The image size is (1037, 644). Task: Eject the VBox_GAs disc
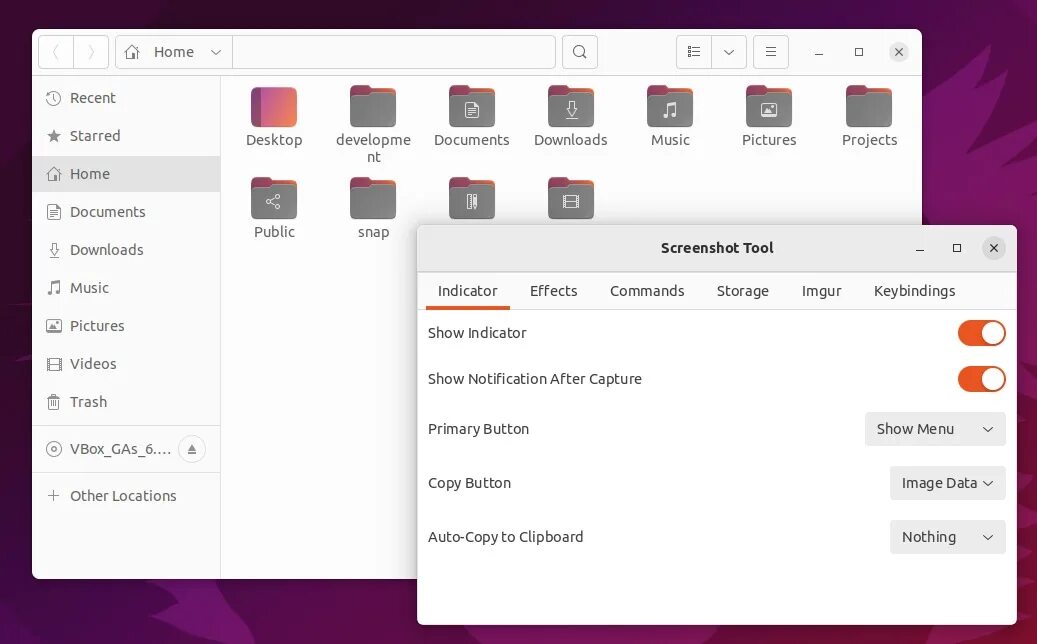click(192, 450)
